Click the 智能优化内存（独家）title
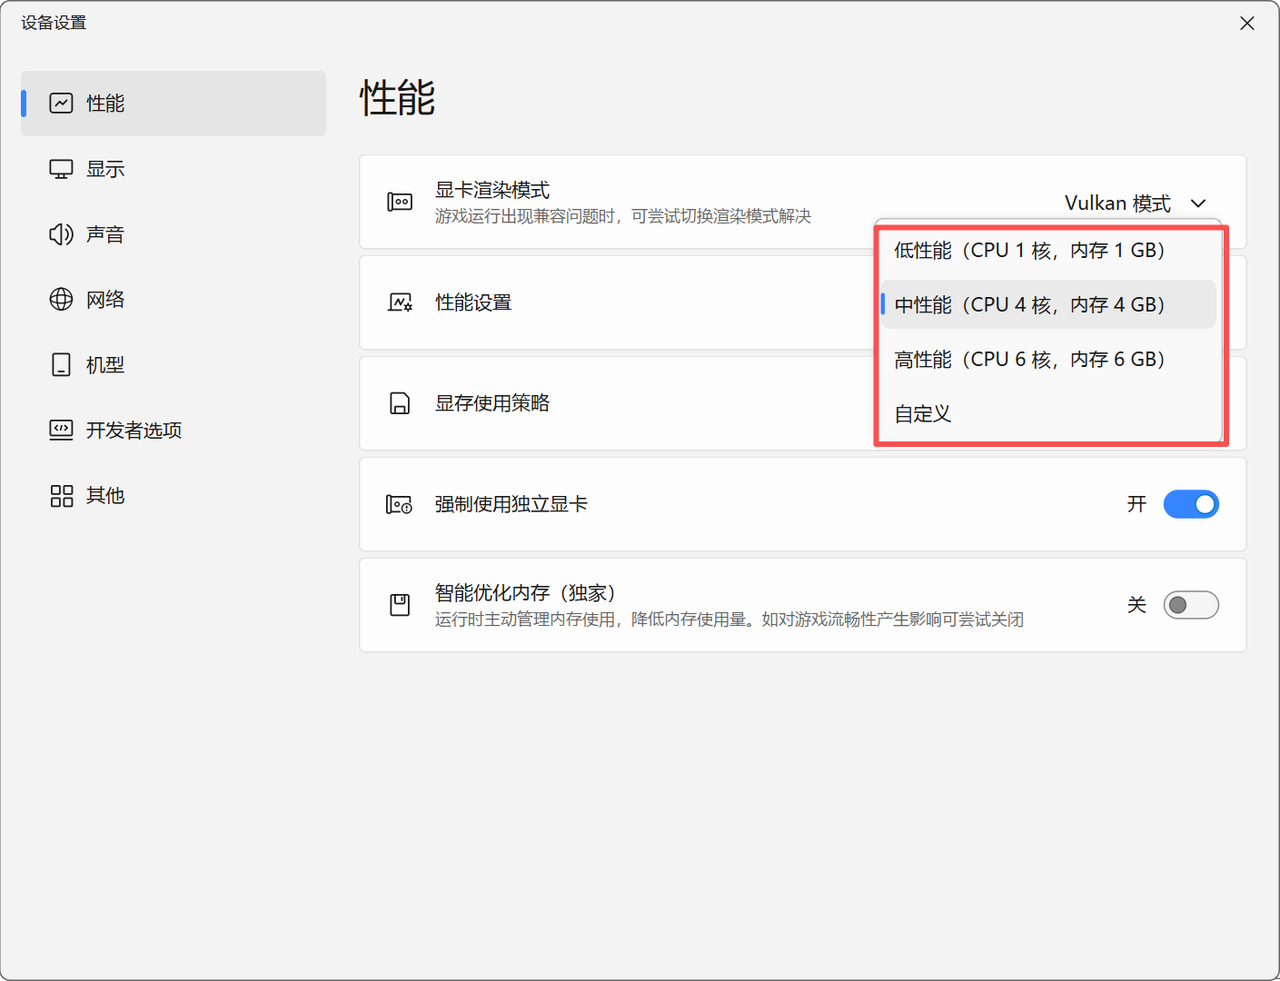The width and height of the screenshot is (1280, 981). tap(526, 593)
